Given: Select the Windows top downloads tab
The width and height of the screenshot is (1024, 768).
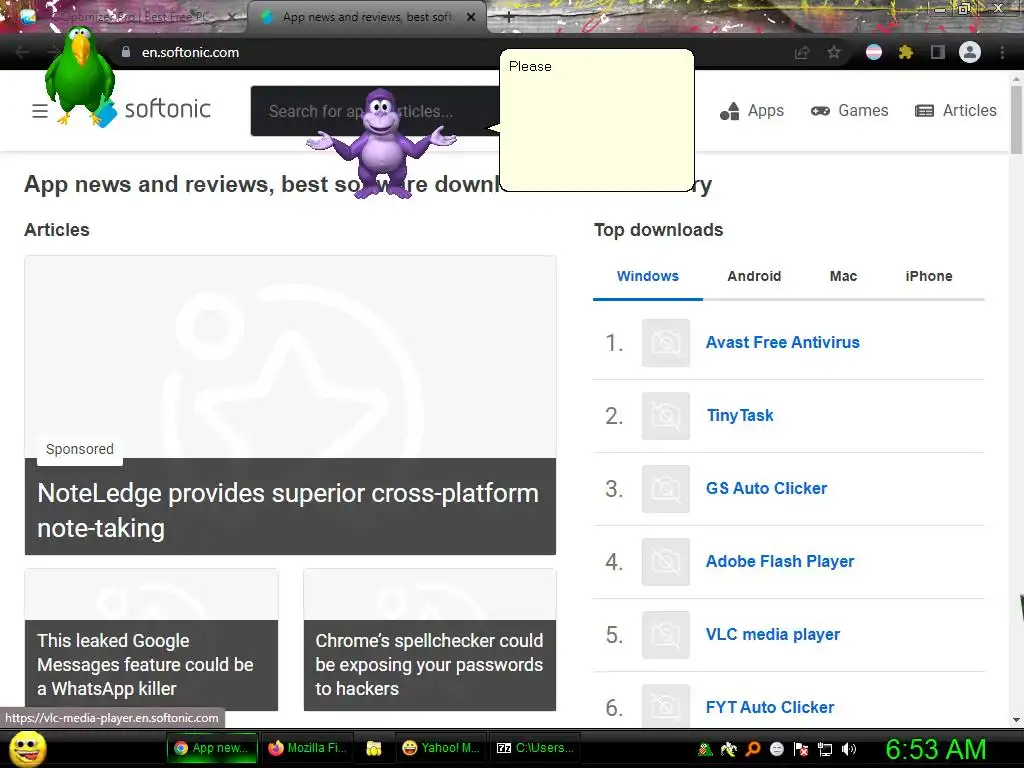Looking at the screenshot, I should (x=648, y=276).
